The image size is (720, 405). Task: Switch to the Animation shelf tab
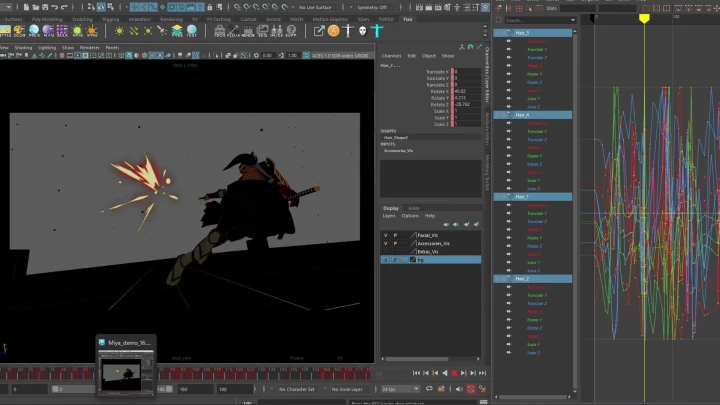click(140, 19)
